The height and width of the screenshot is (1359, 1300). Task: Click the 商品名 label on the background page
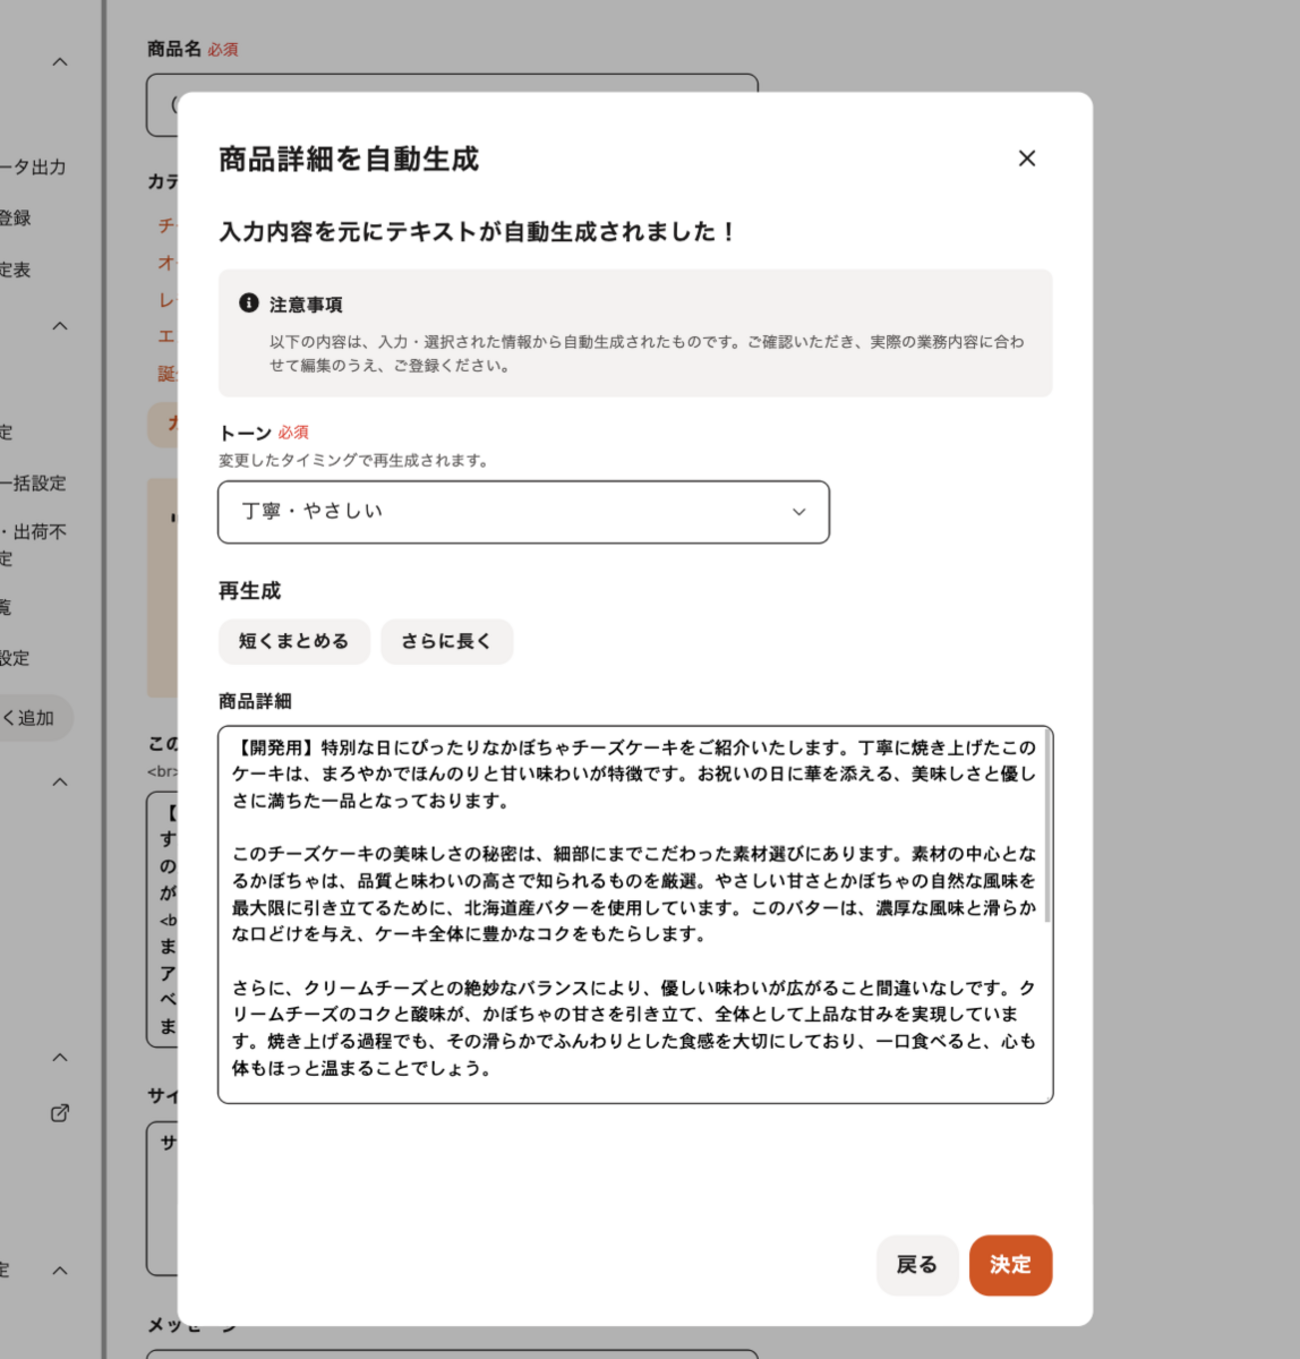pos(174,49)
